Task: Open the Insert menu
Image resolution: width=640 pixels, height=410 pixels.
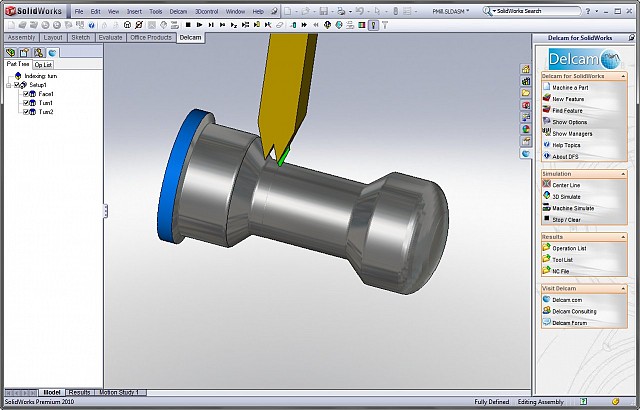Action: tap(134, 11)
